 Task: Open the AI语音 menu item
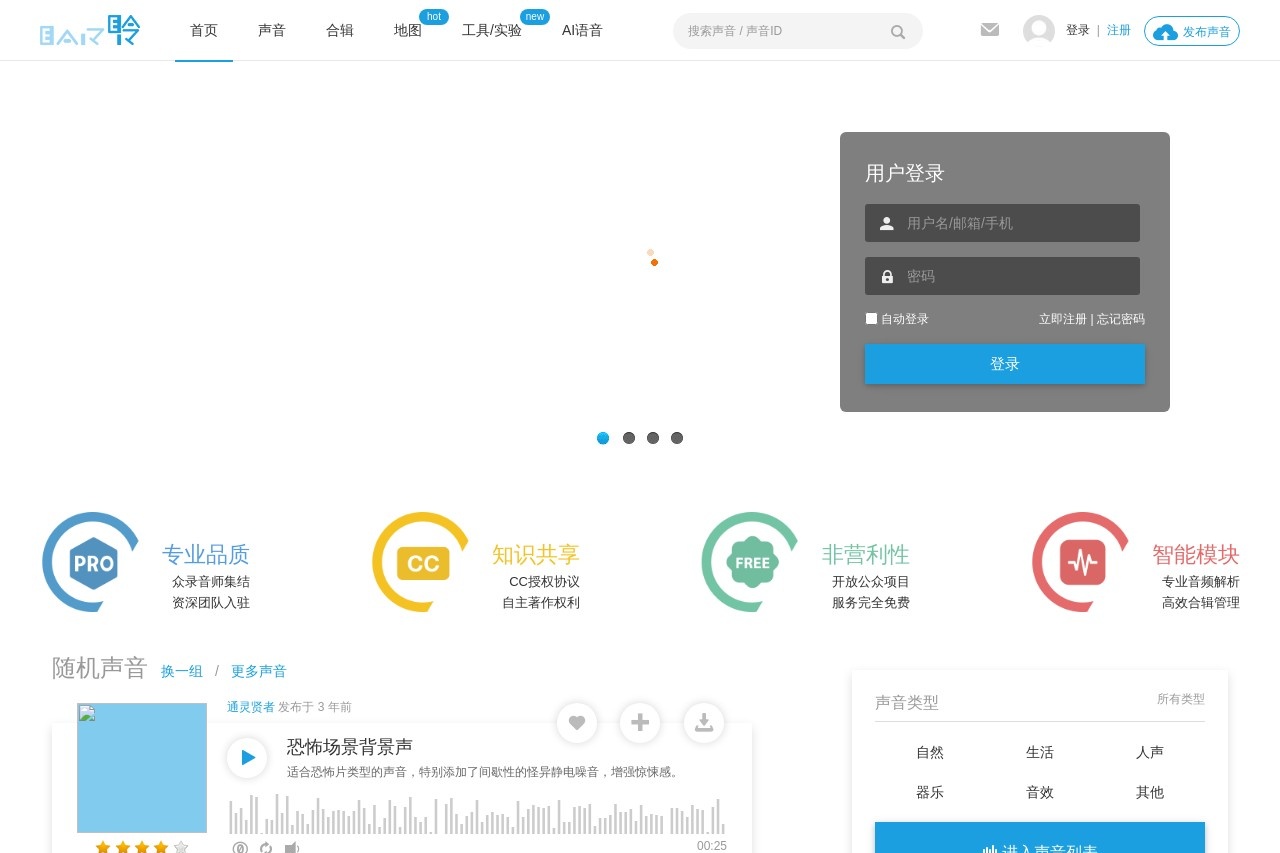(x=582, y=30)
